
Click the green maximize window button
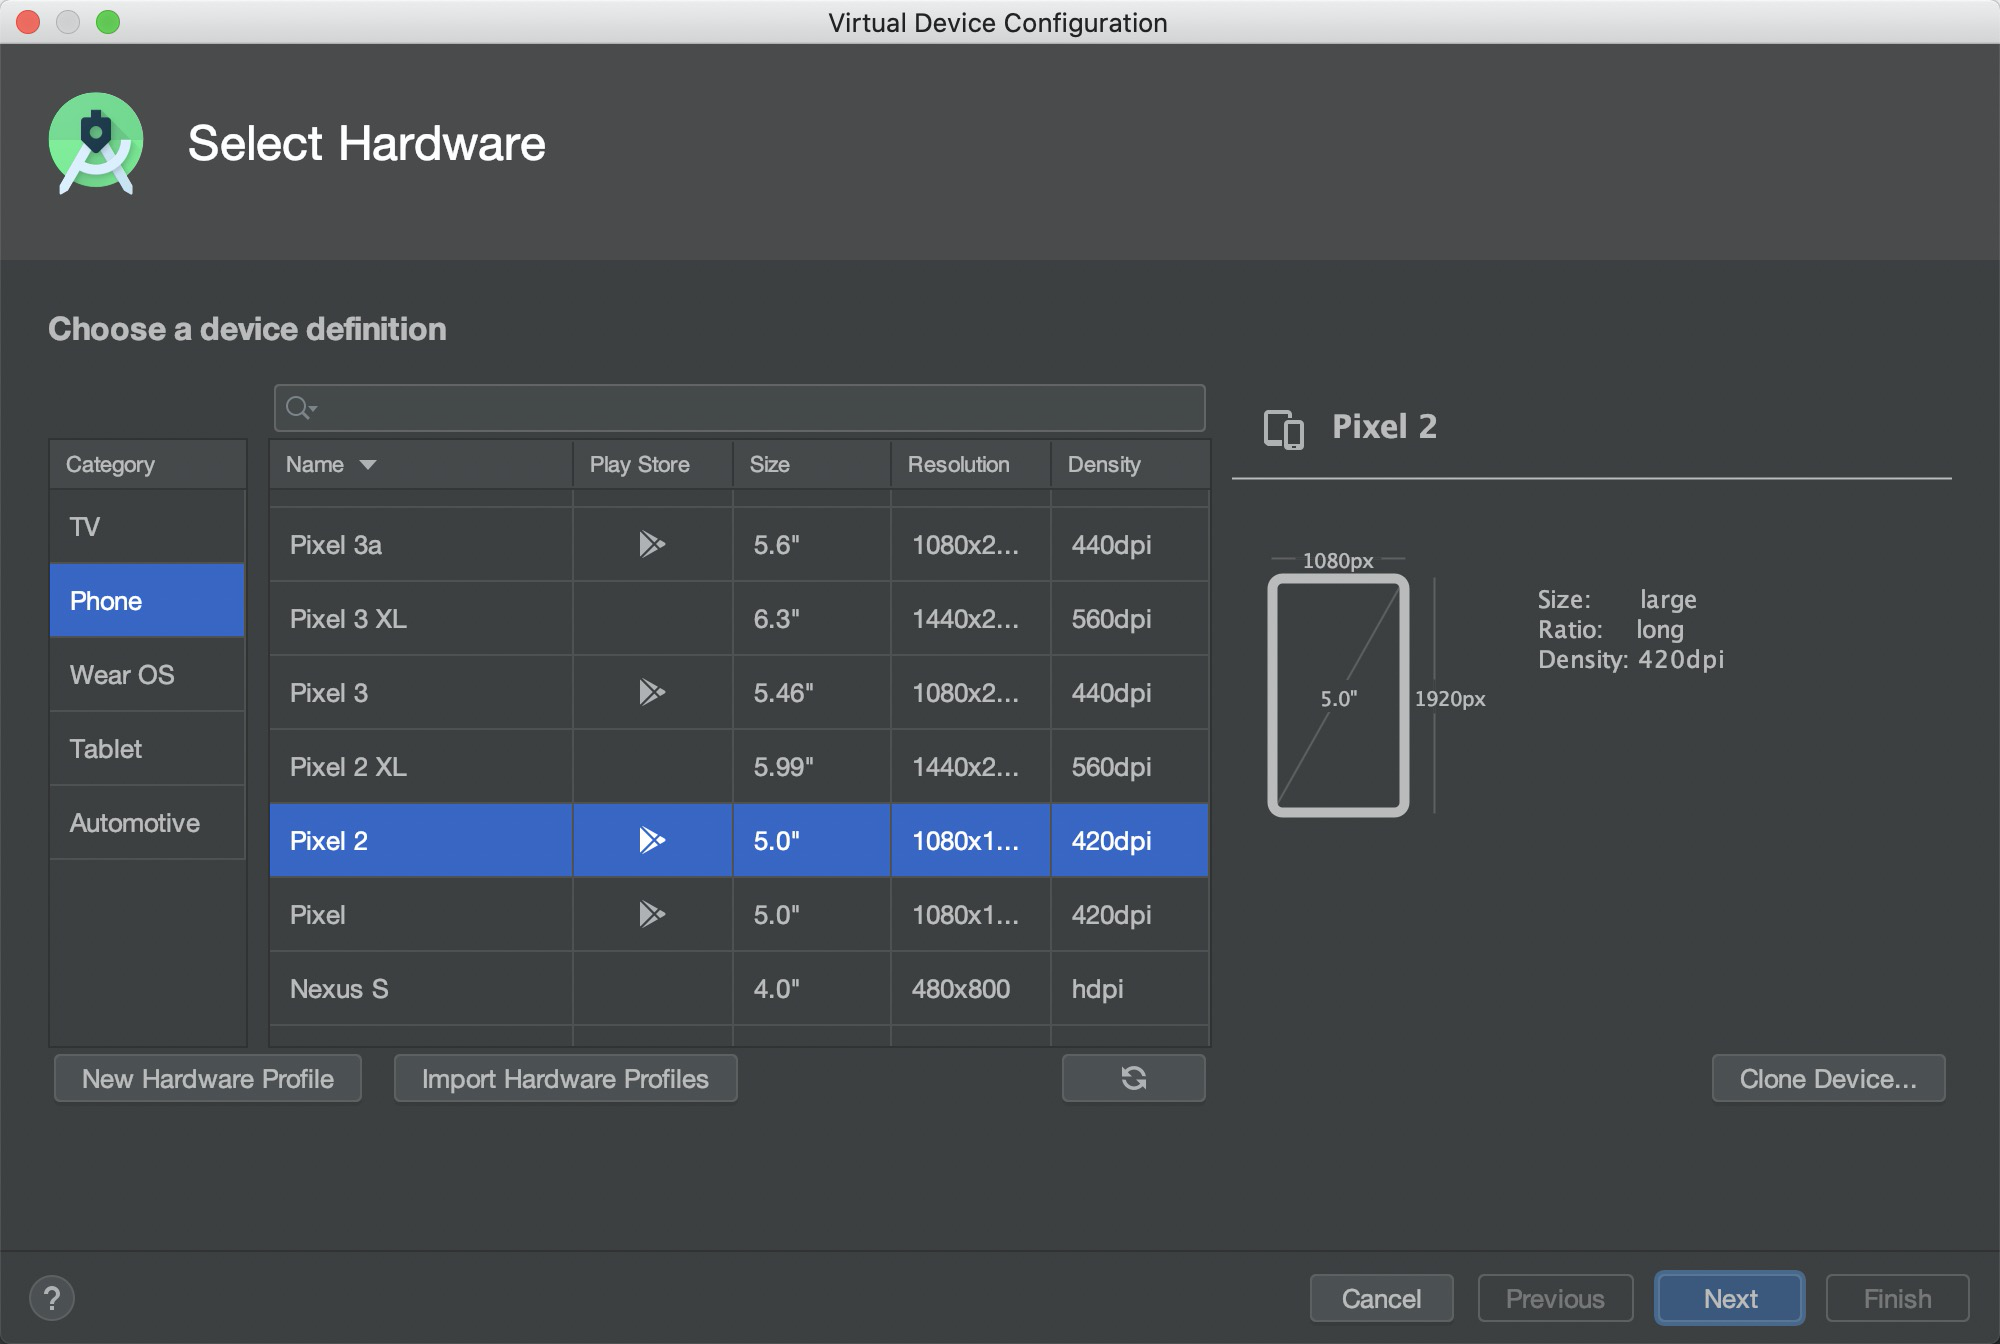108,22
